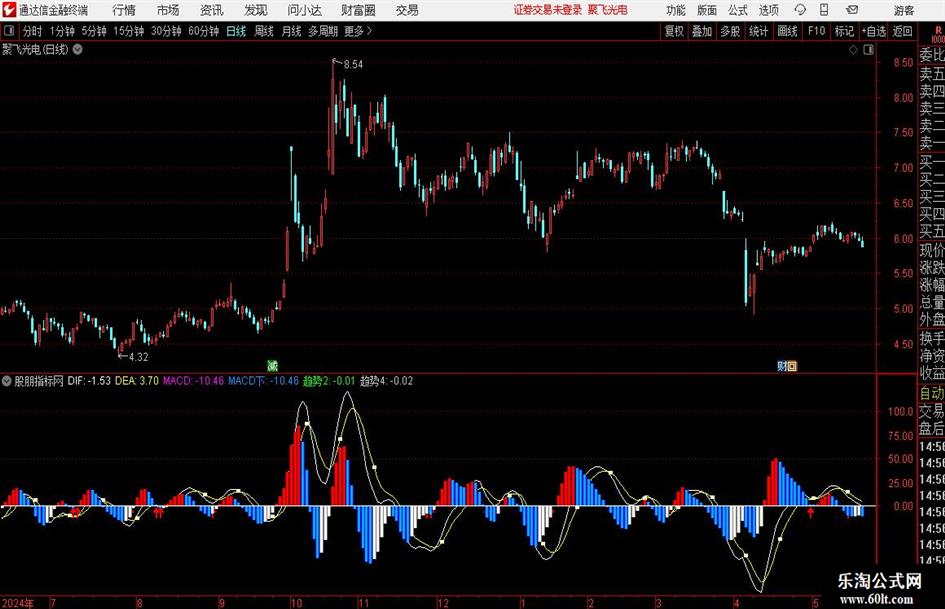
Task: Click the 自动 label in right panel
Action: [932, 393]
